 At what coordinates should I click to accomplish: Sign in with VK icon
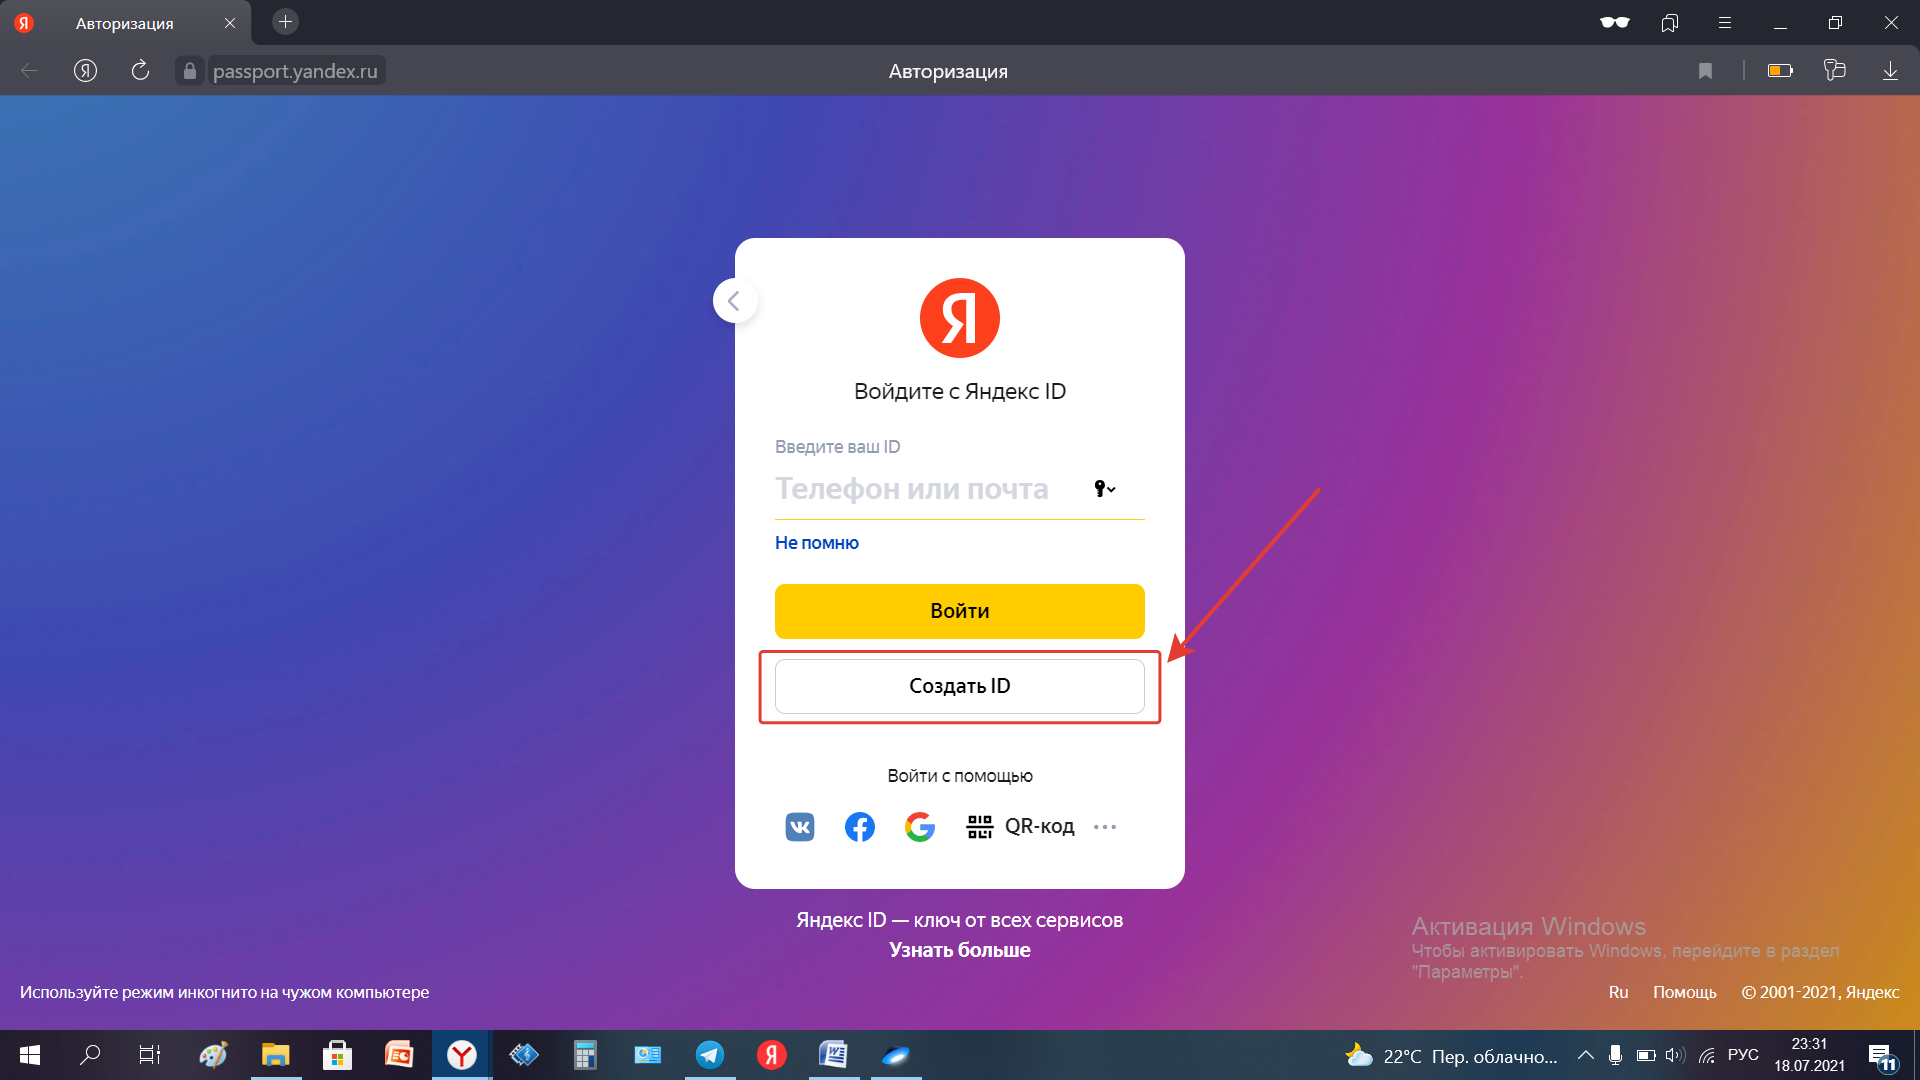800,827
